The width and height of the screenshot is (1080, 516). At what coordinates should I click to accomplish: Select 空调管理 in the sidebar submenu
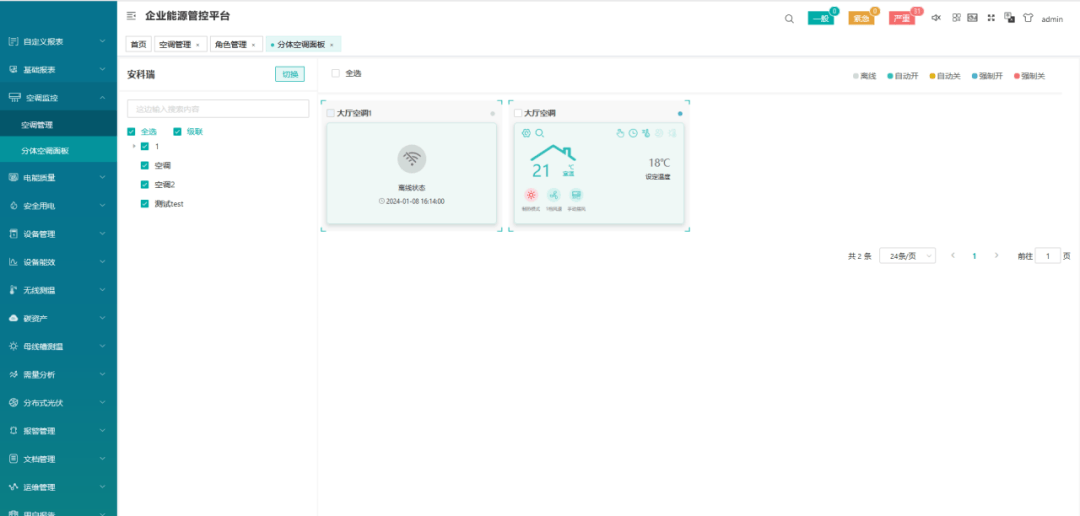click(37, 125)
